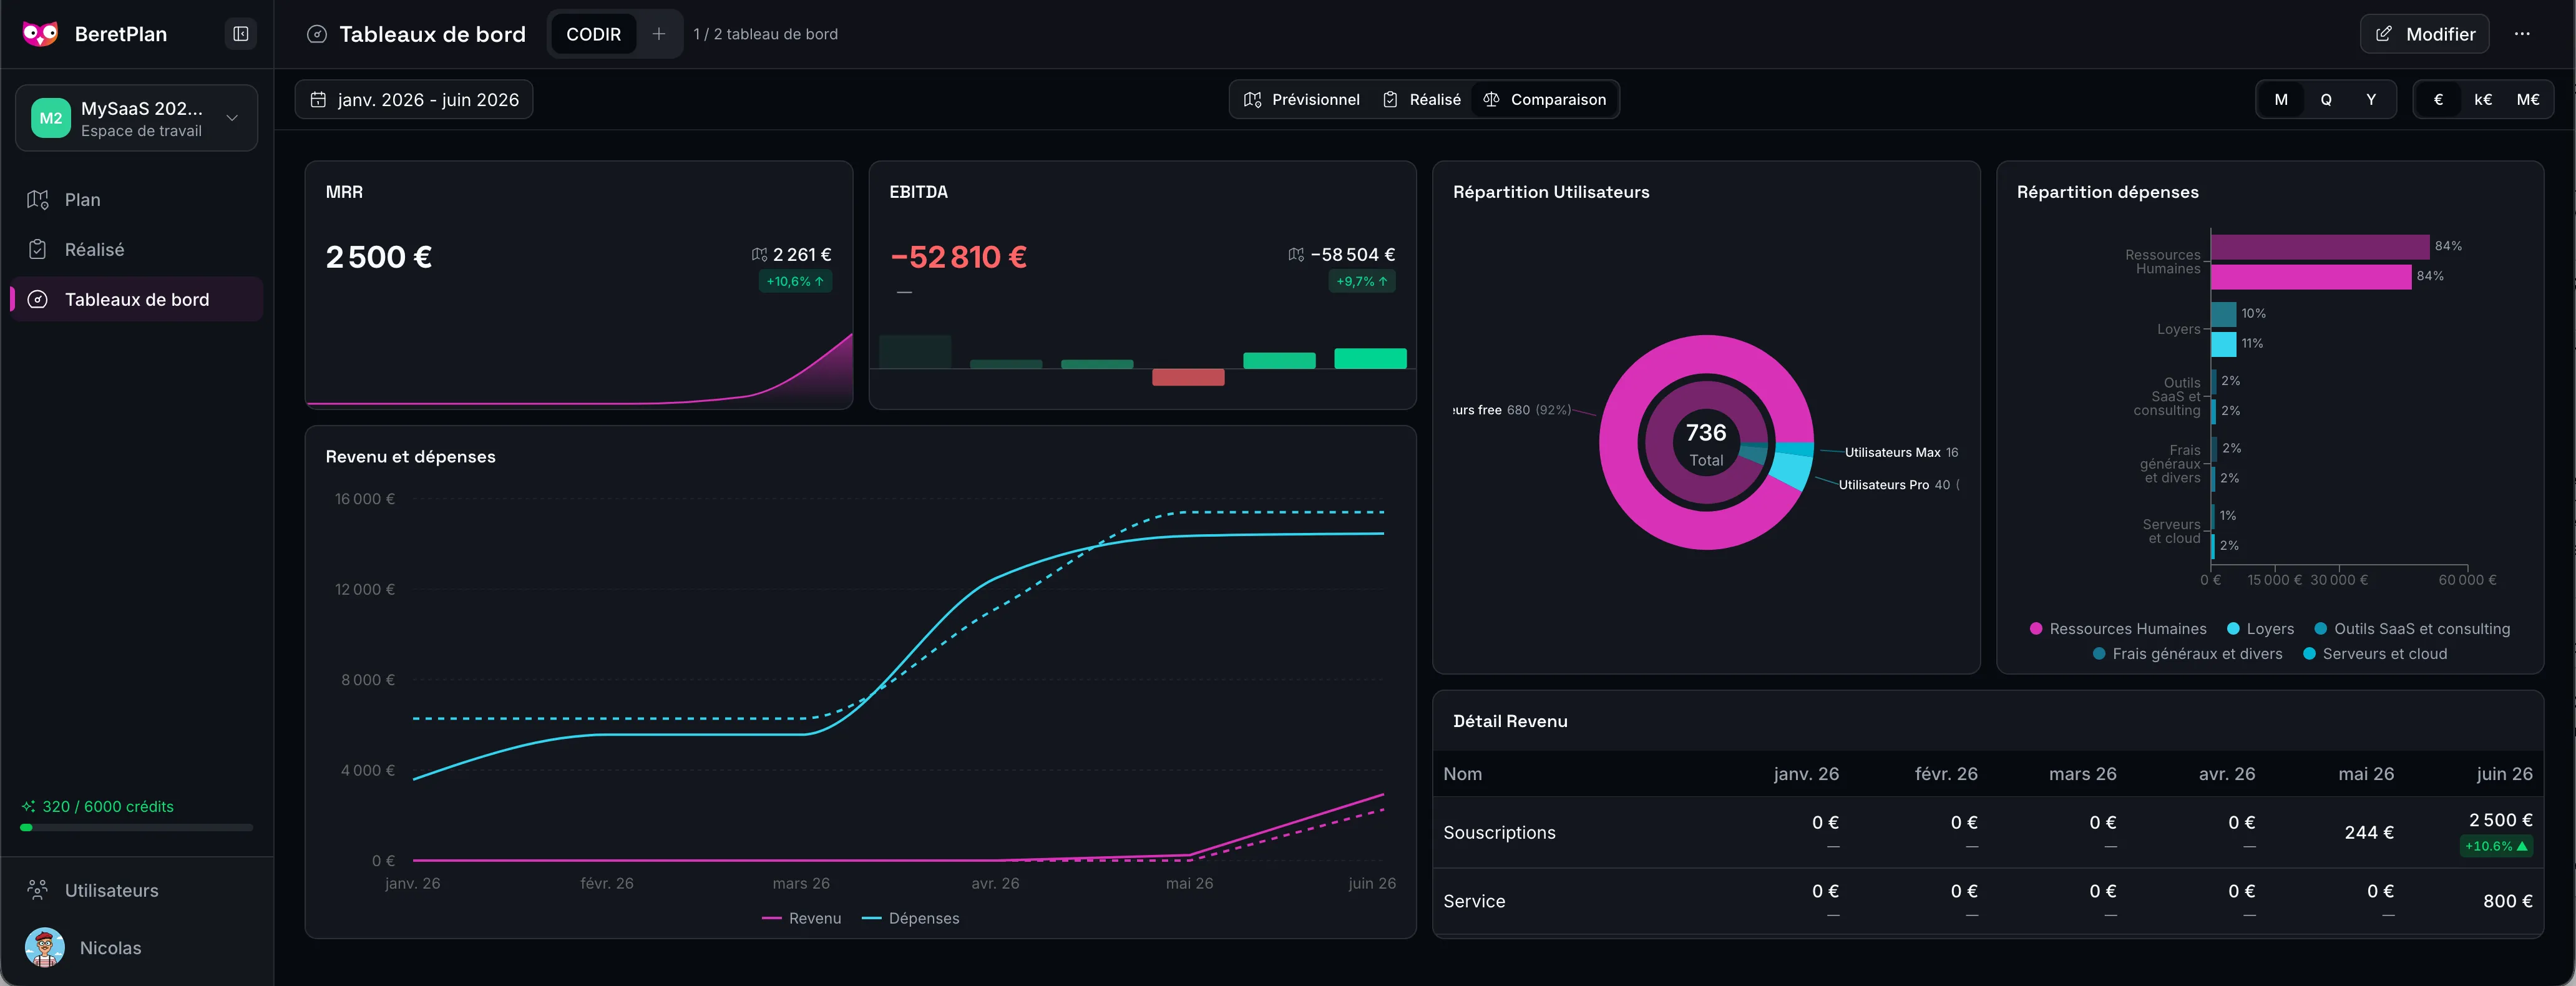The height and width of the screenshot is (986, 2576).
Task: Click the map icon next to Prévisionnel
Action: coord(1252,100)
